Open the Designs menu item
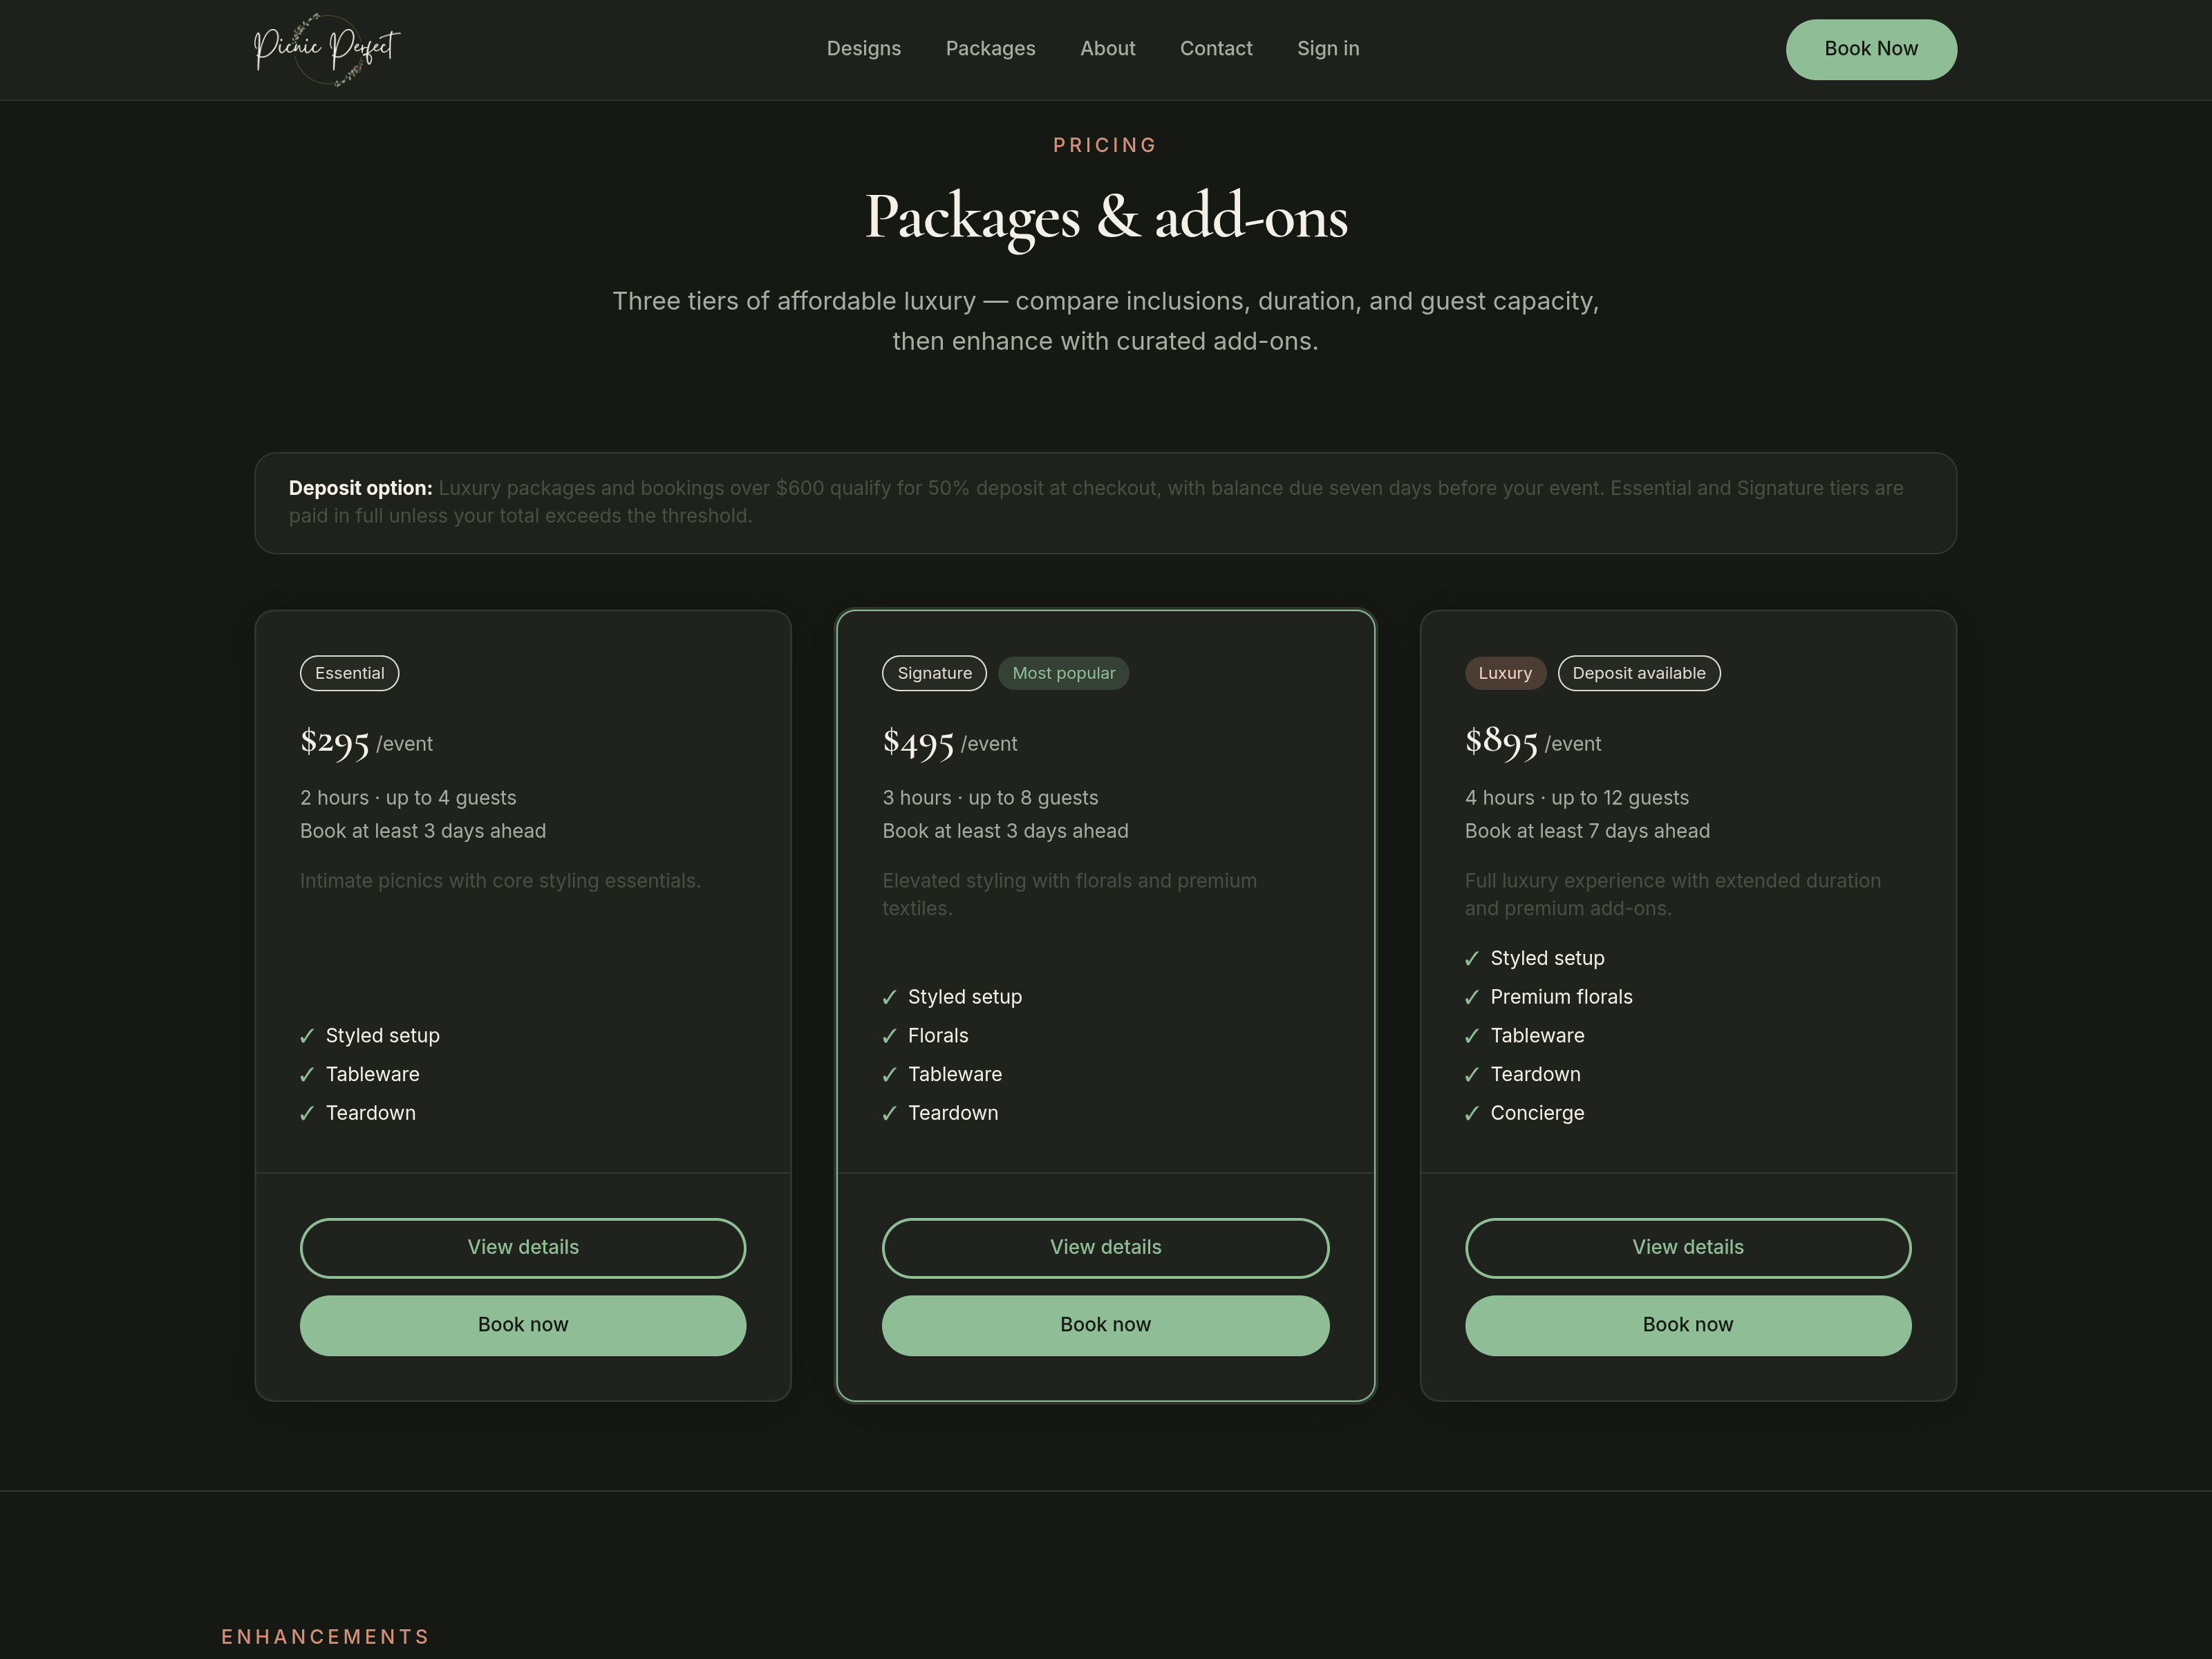The height and width of the screenshot is (1659, 2212). coord(863,49)
